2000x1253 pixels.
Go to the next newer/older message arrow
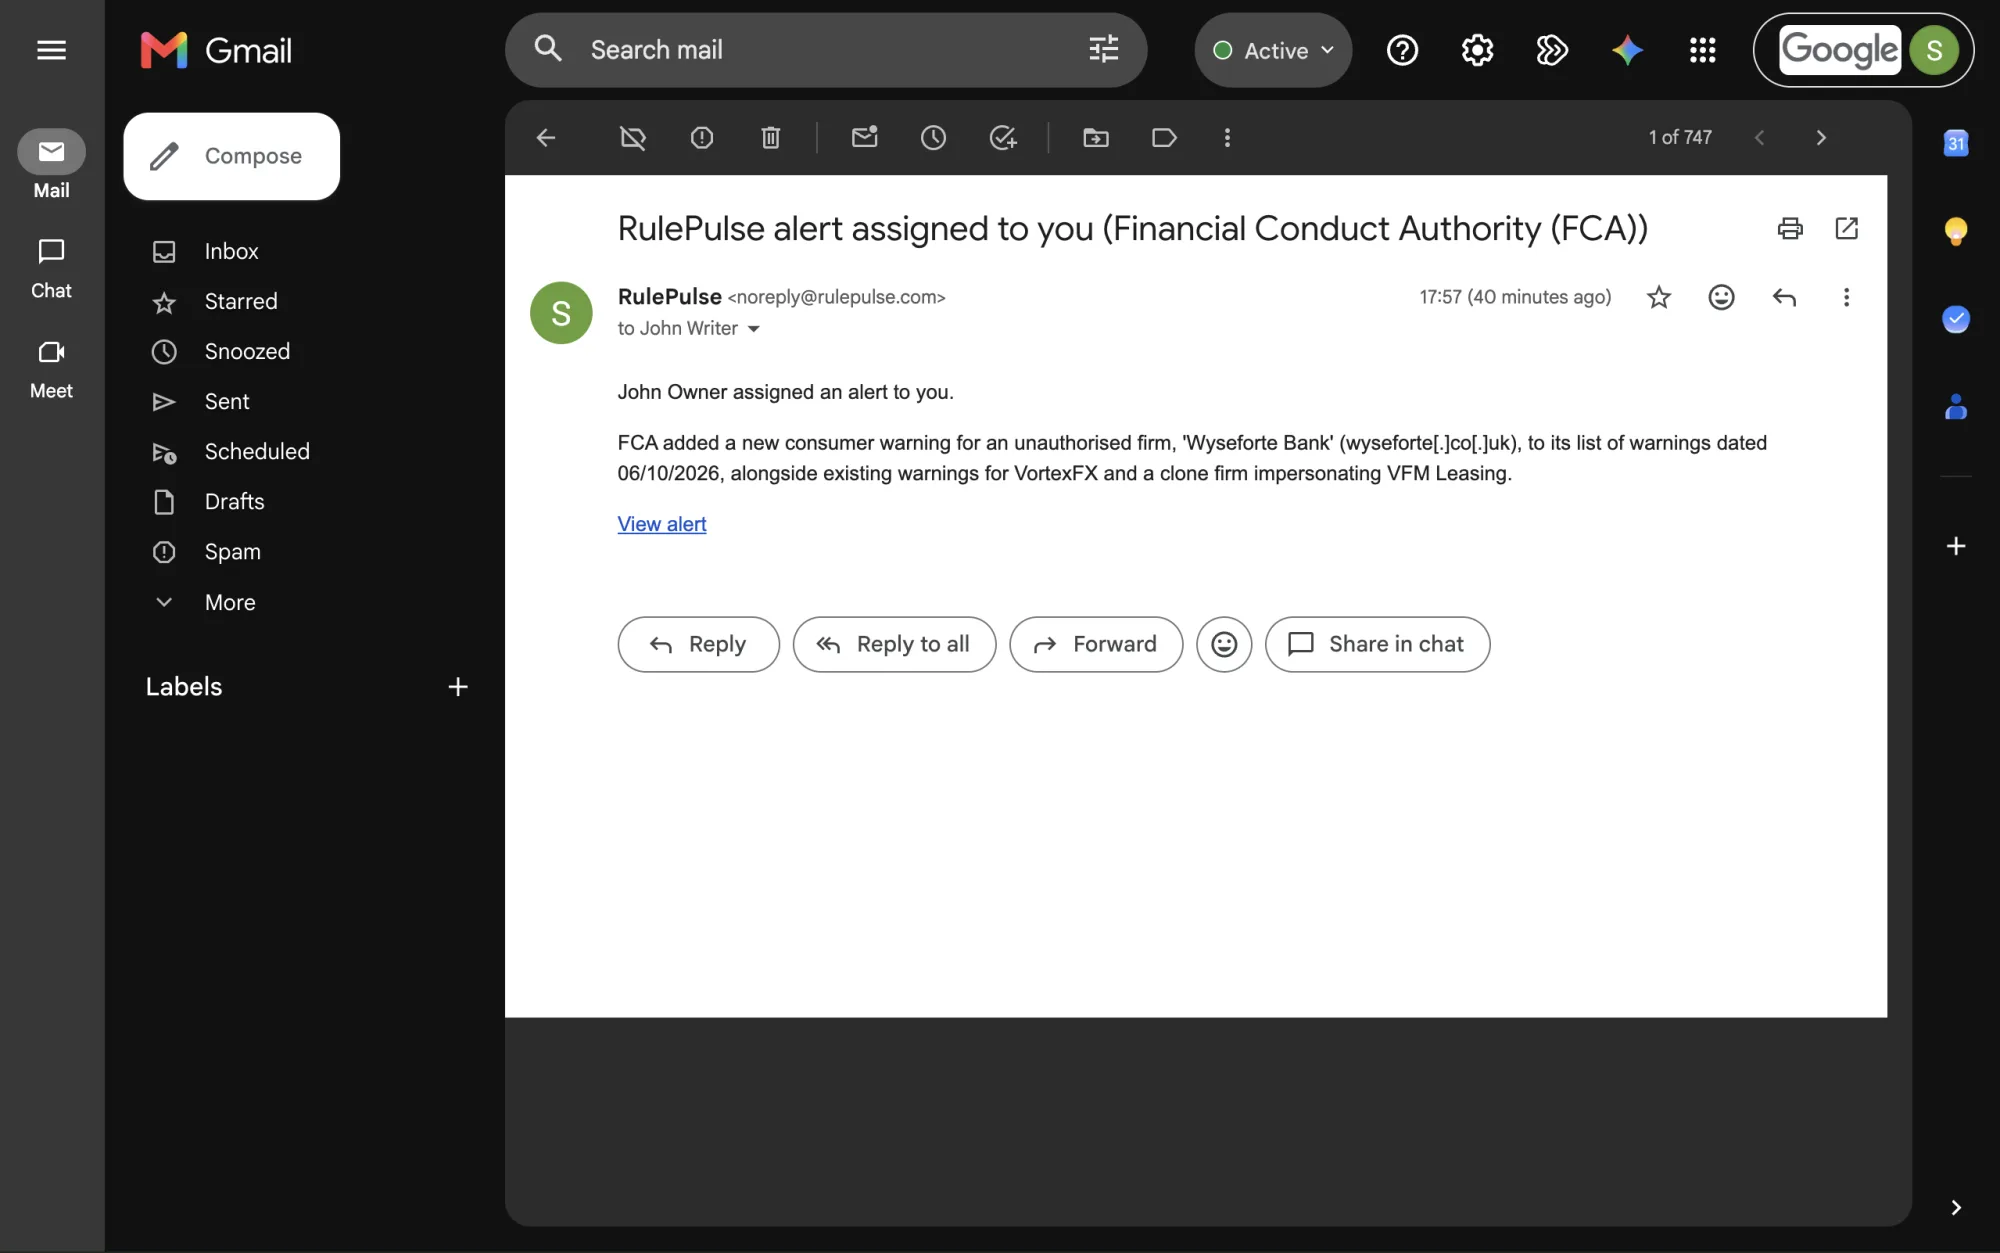click(1821, 138)
